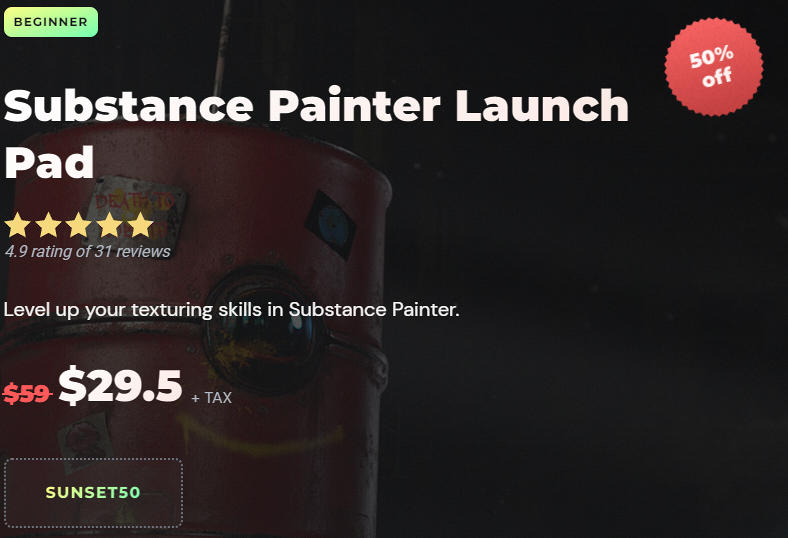The height and width of the screenshot is (538, 788).
Task: Select the first rating star
Action: [18, 225]
